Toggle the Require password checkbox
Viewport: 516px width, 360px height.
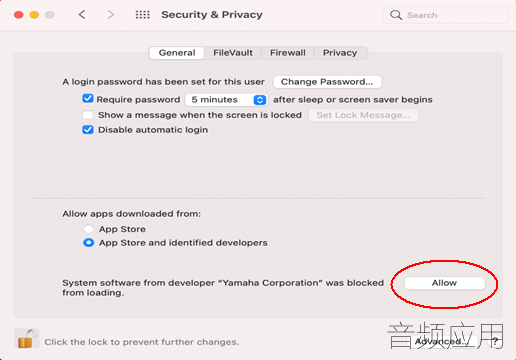click(x=88, y=99)
